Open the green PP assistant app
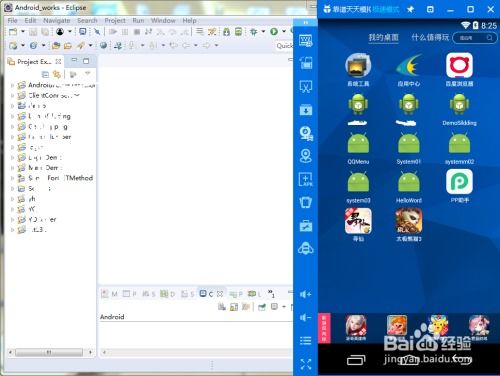 [x=459, y=182]
